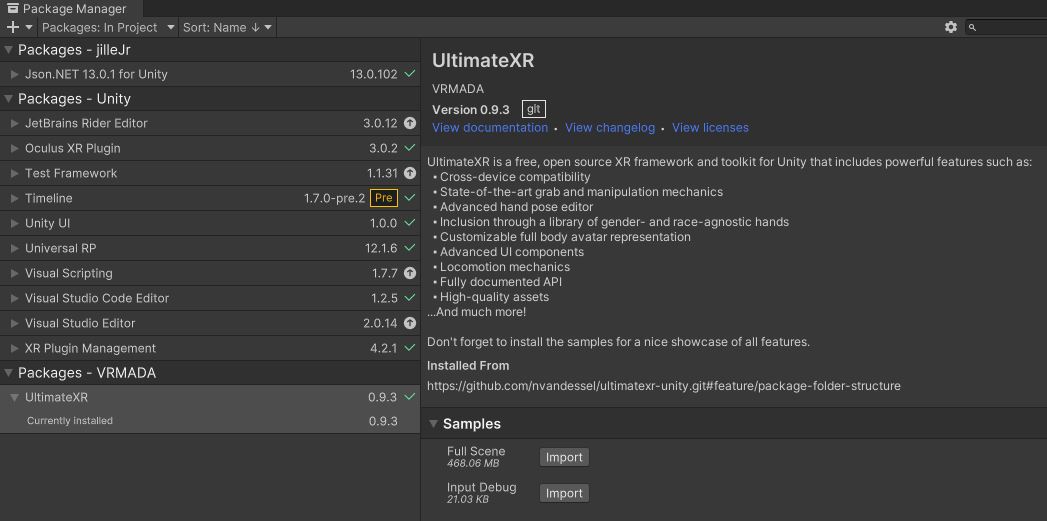Open the View changelog link
Viewport: 1047px width, 521px height.
point(610,128)
